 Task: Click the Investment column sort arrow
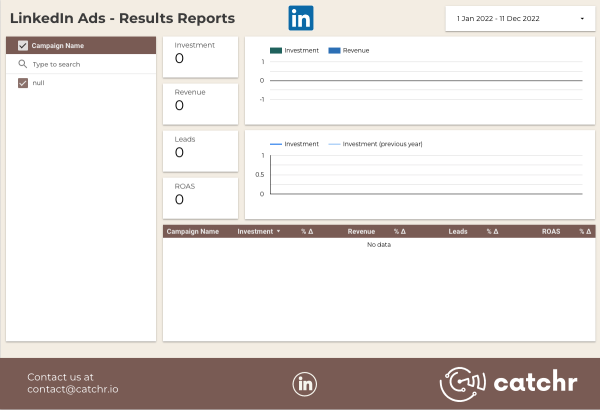(278, 231)
